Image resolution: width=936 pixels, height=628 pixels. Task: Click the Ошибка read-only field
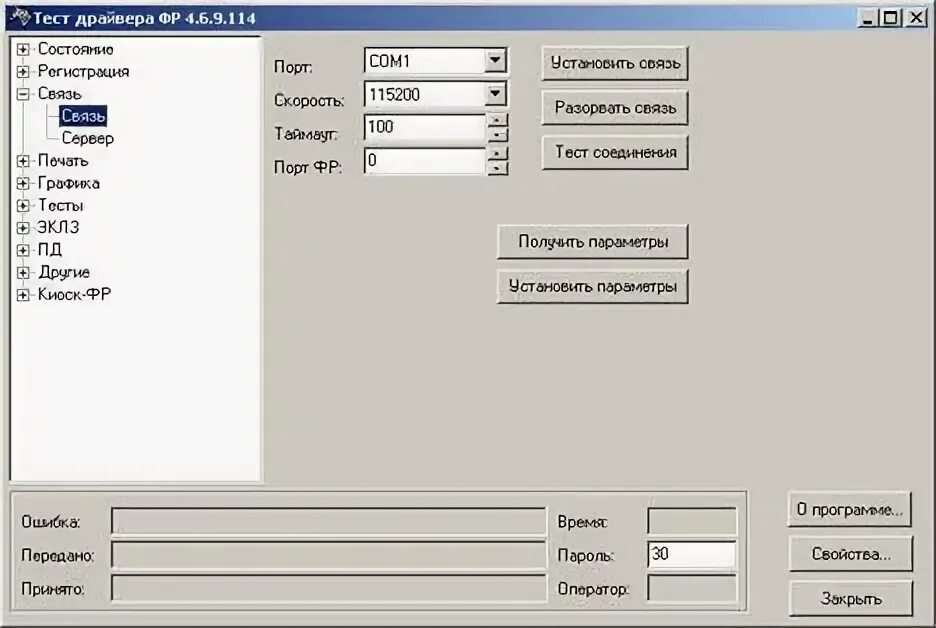pyautogui.click(x=328, y=521)
